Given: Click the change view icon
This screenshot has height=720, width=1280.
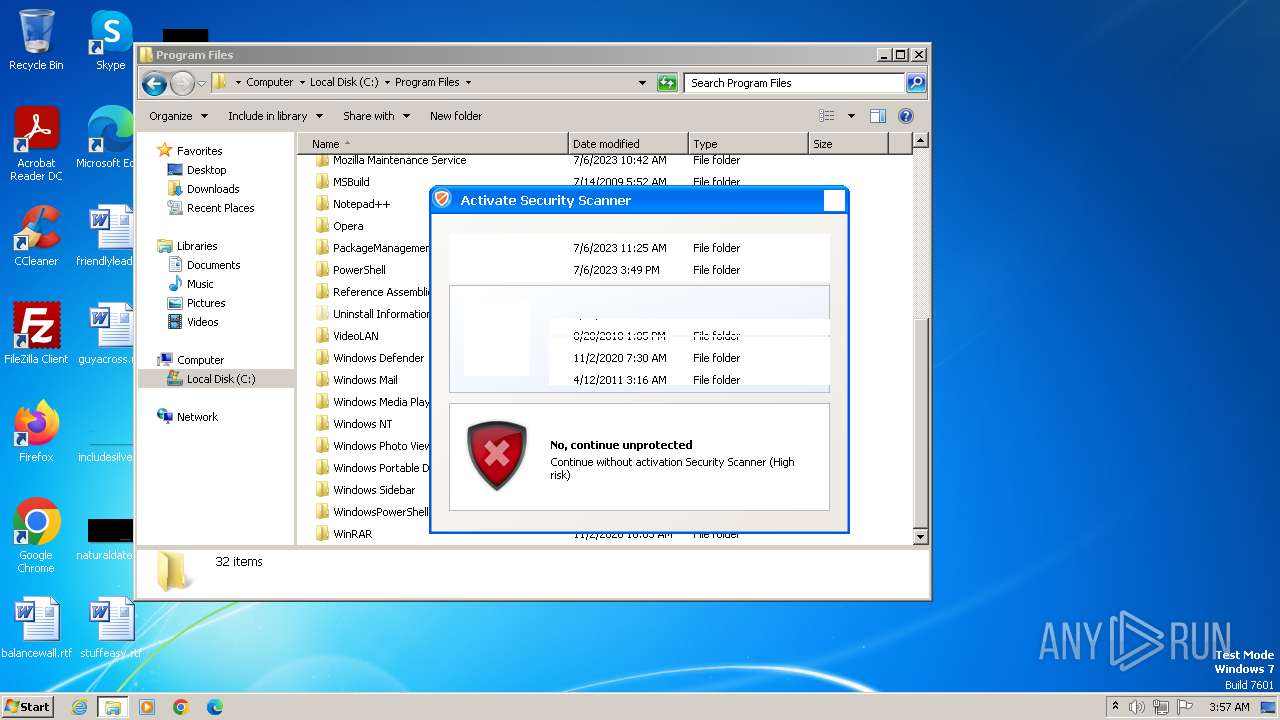Looking at the screenshot, I should point(827,116).
